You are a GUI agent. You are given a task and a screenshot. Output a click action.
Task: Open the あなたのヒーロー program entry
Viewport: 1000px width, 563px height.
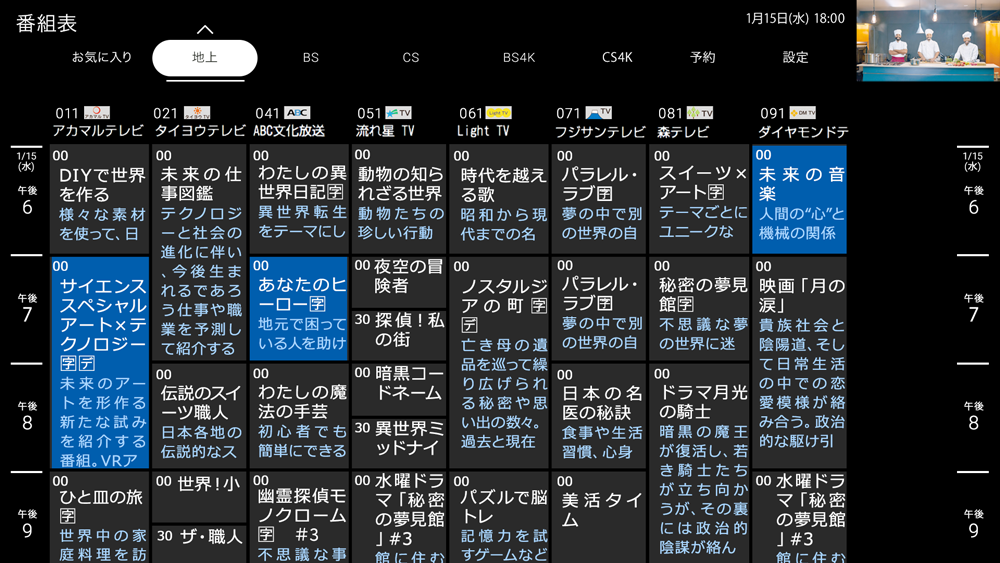click(x=299, y=308)
